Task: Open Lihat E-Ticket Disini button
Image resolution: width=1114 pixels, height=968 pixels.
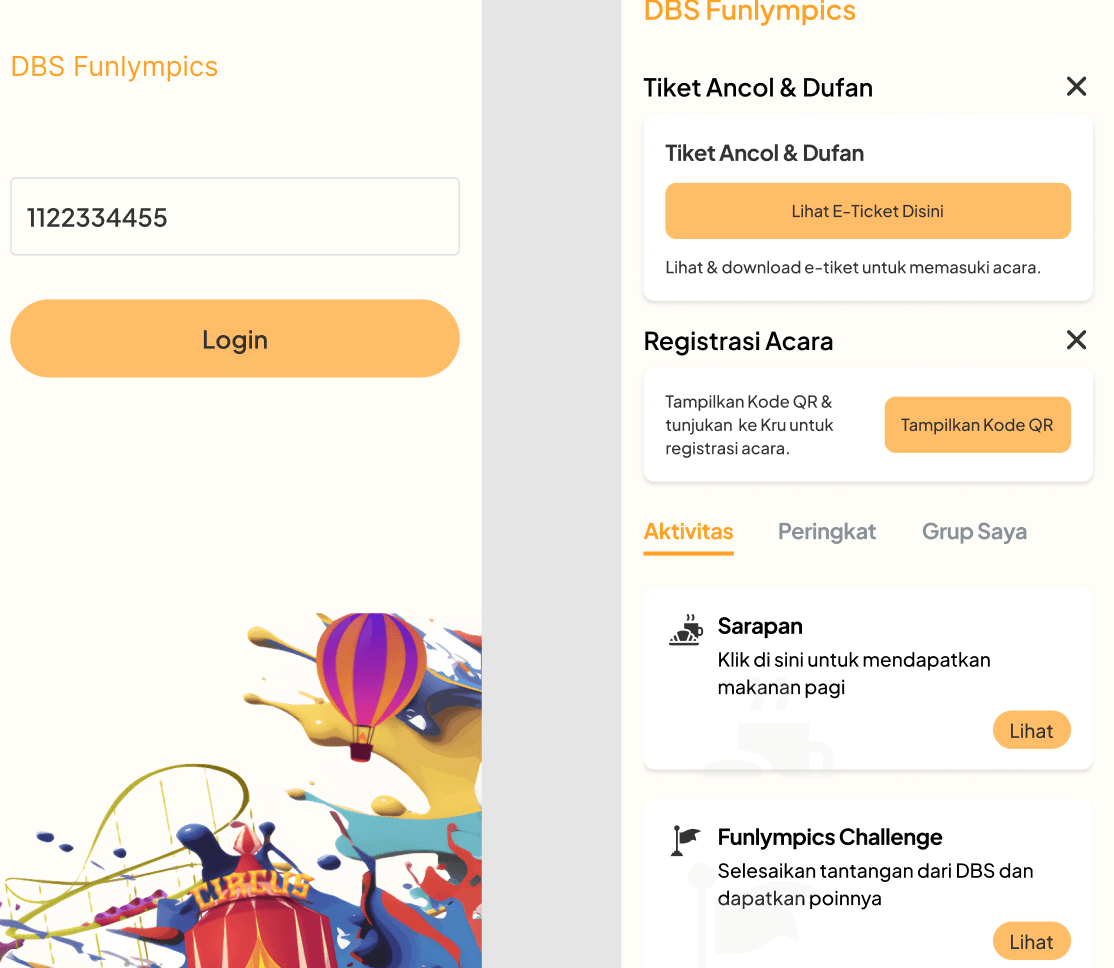Action: click(867, 211)
